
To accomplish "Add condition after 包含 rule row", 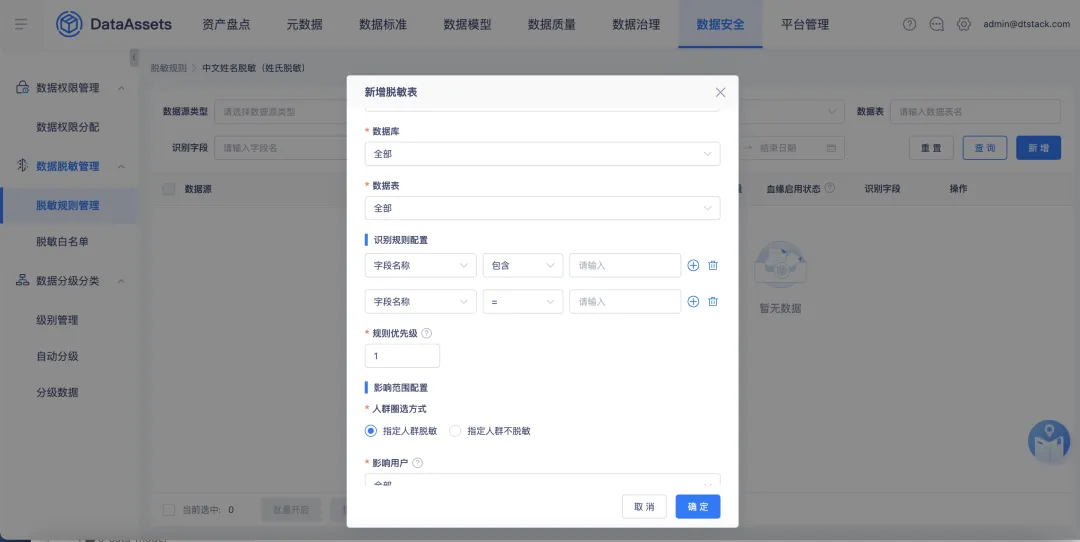I will [693, 265].
